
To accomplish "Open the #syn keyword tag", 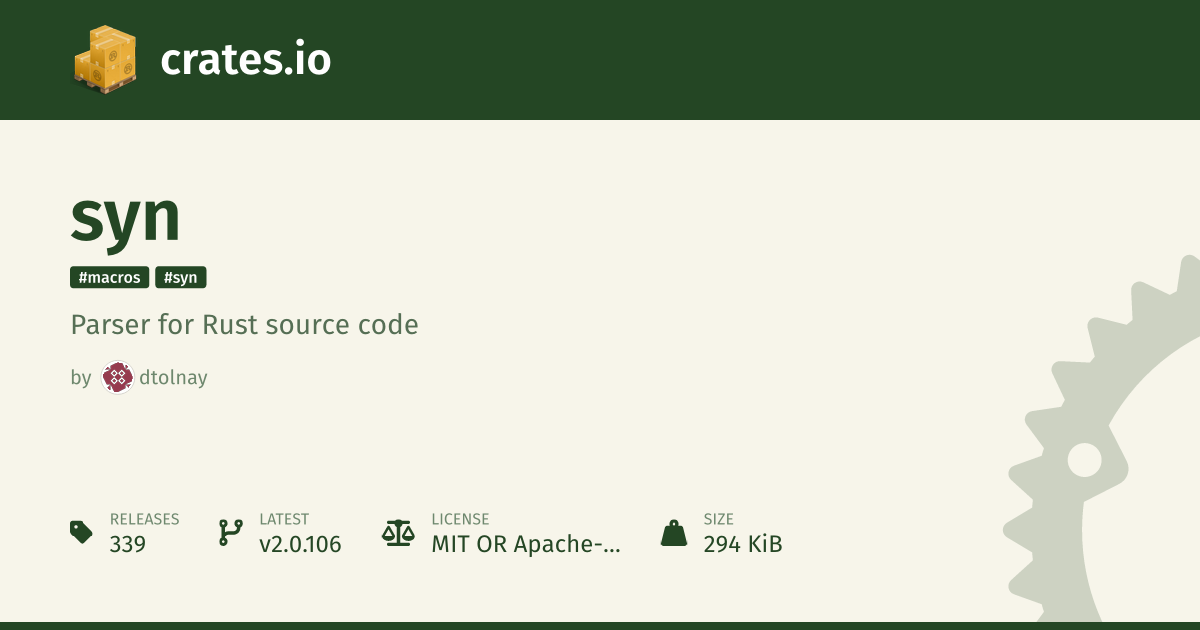I will click(x=181, y=278).
